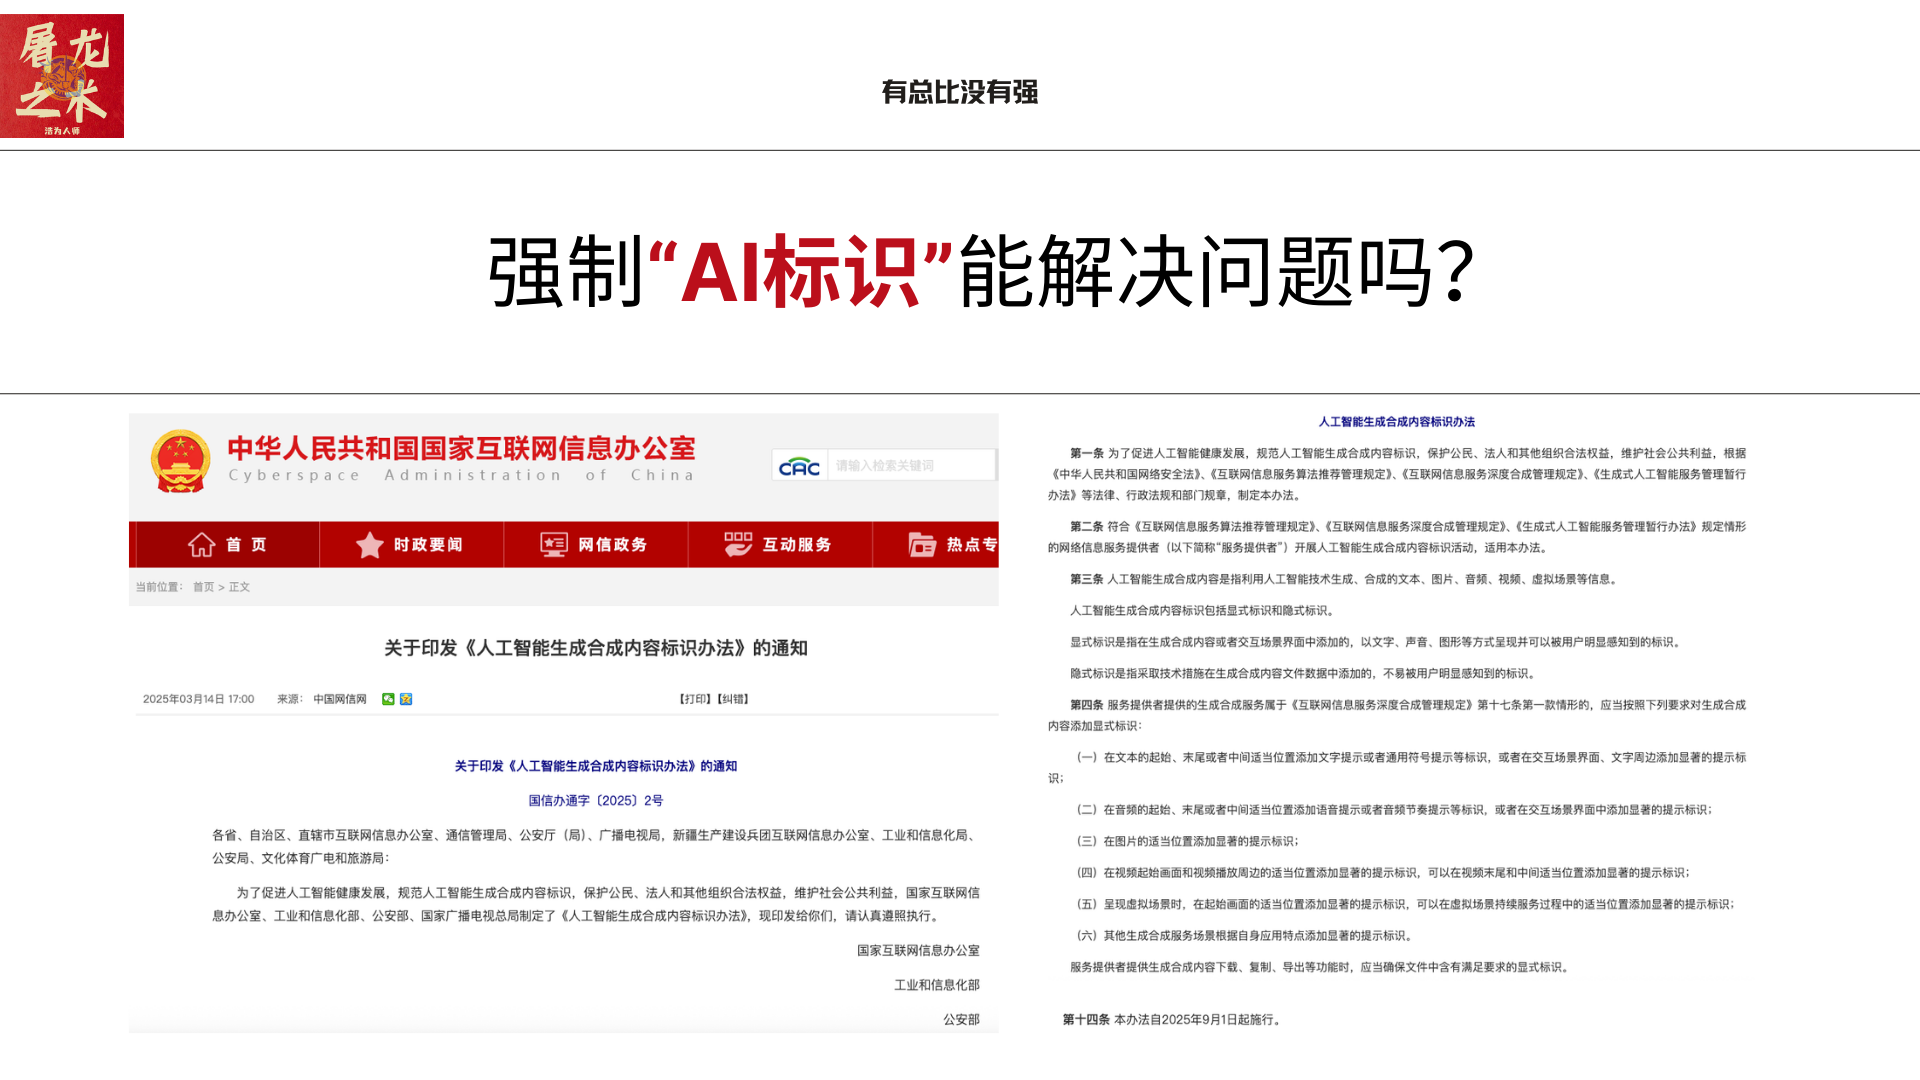Click the red 屠龙之术 logo image
Screen dimensions: 1920x1080
[x=62, y=76]
